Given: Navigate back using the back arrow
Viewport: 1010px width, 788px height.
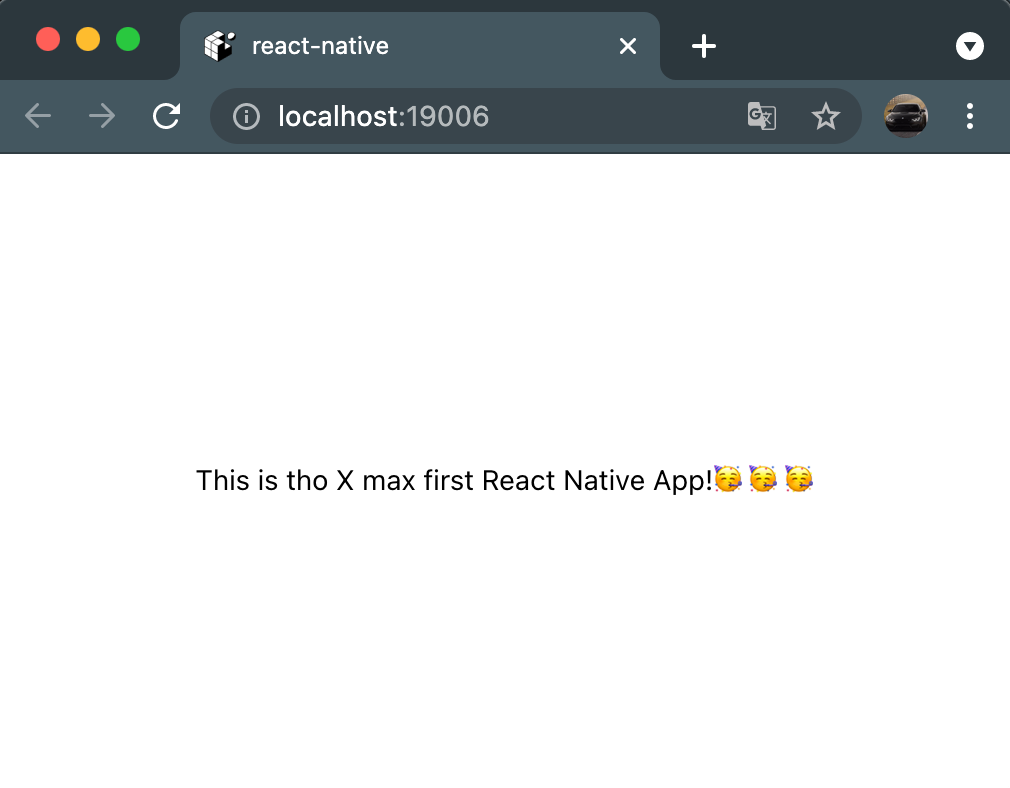Looking at the screenshot, I should (38, 116).
